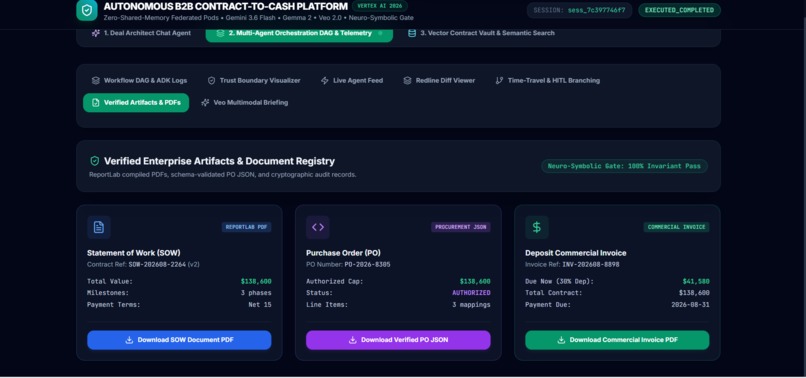
Task: Click the file icon of Verified Artifacts tab
Action: pyautogui.click(x=96, y=102)
